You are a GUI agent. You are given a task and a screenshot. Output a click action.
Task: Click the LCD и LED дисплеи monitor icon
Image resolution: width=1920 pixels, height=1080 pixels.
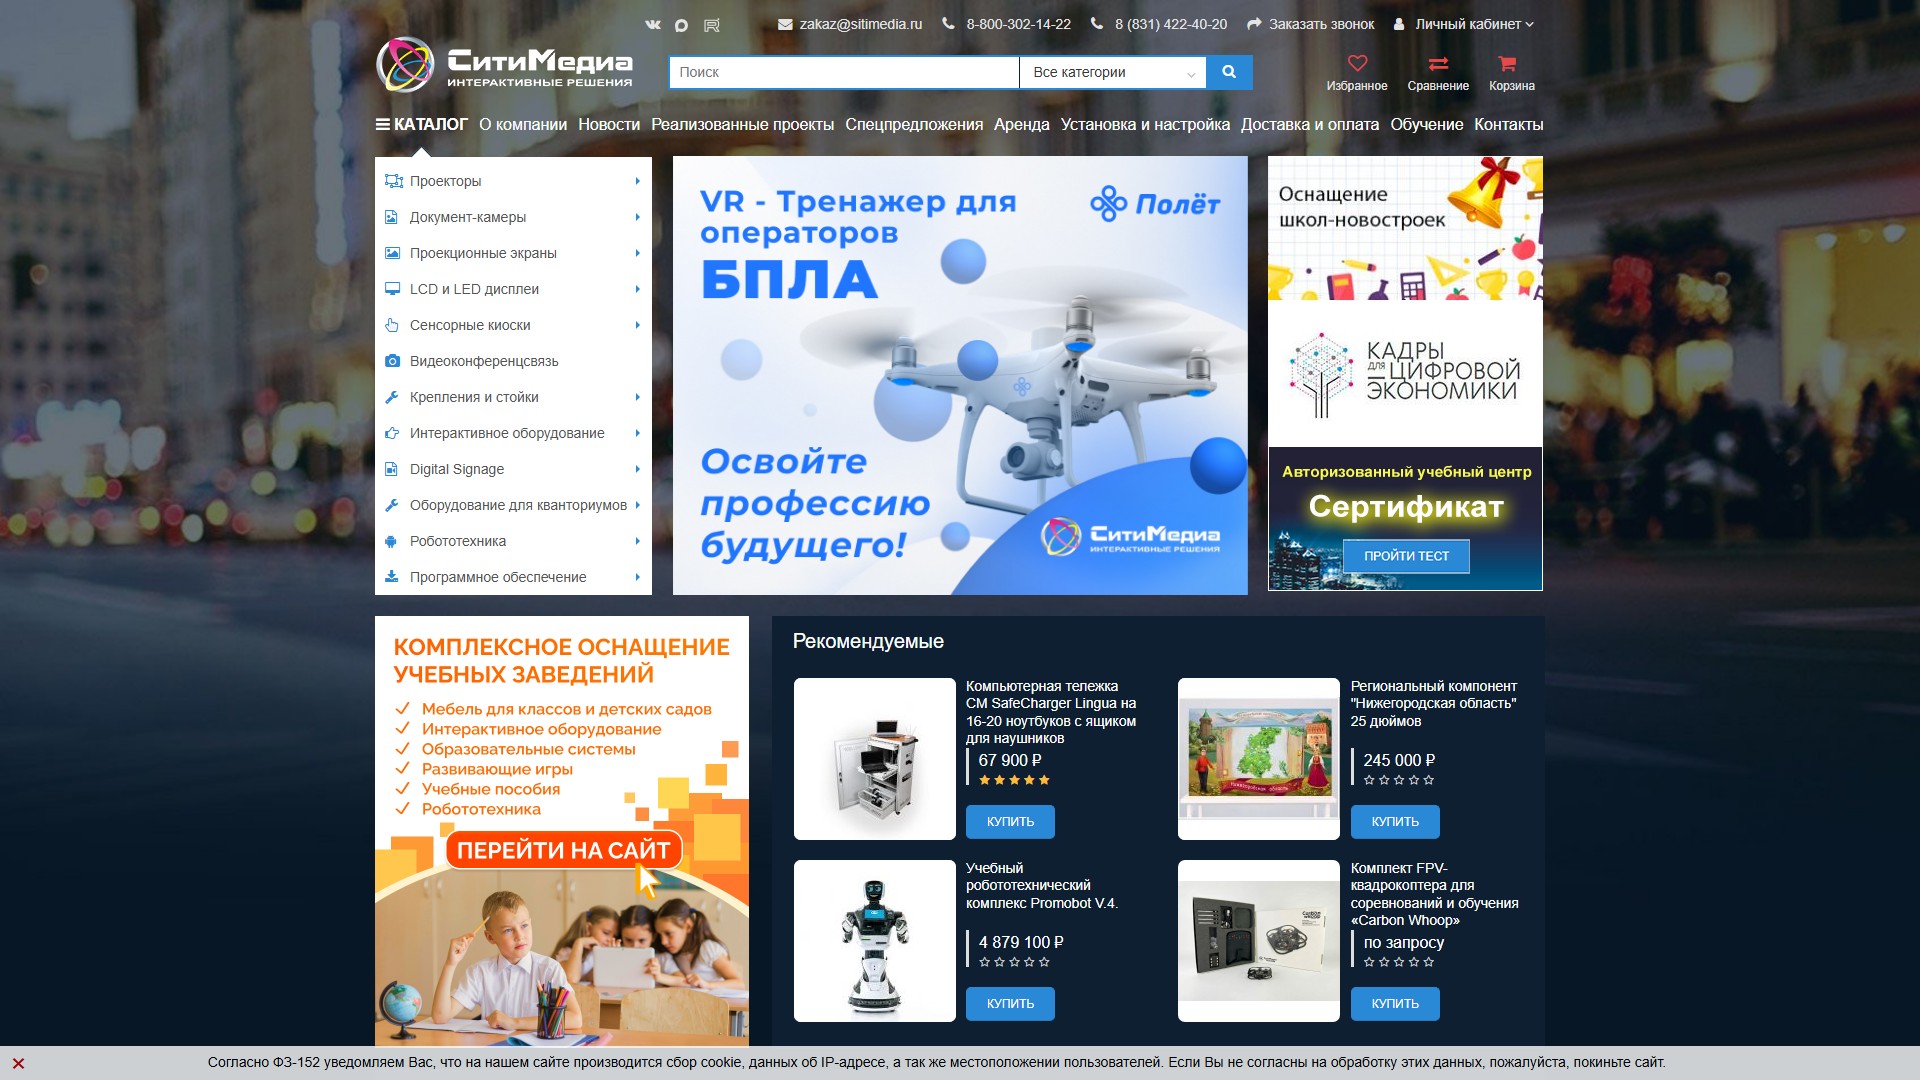click(x=392, y=289)
